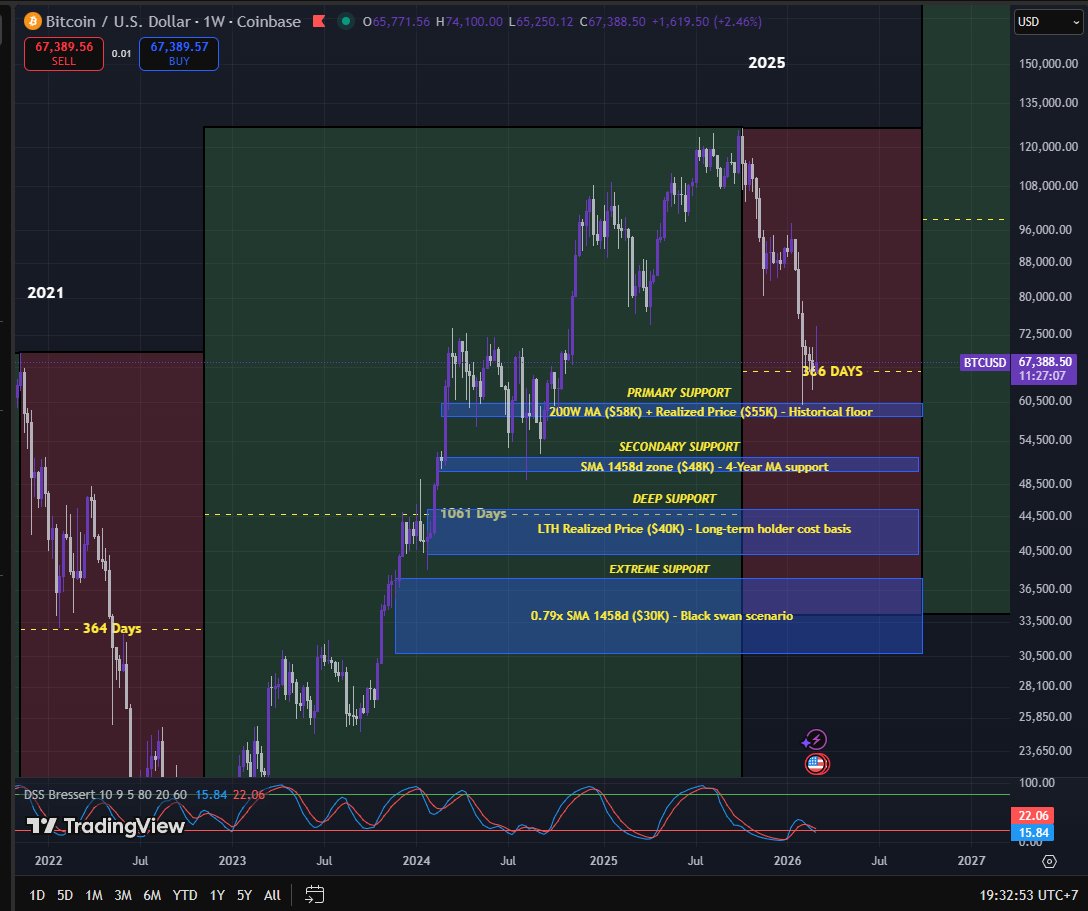Viewport: 1088px width, 911px height.
Task: Select the 5D time range
Action: coord(65,895)
